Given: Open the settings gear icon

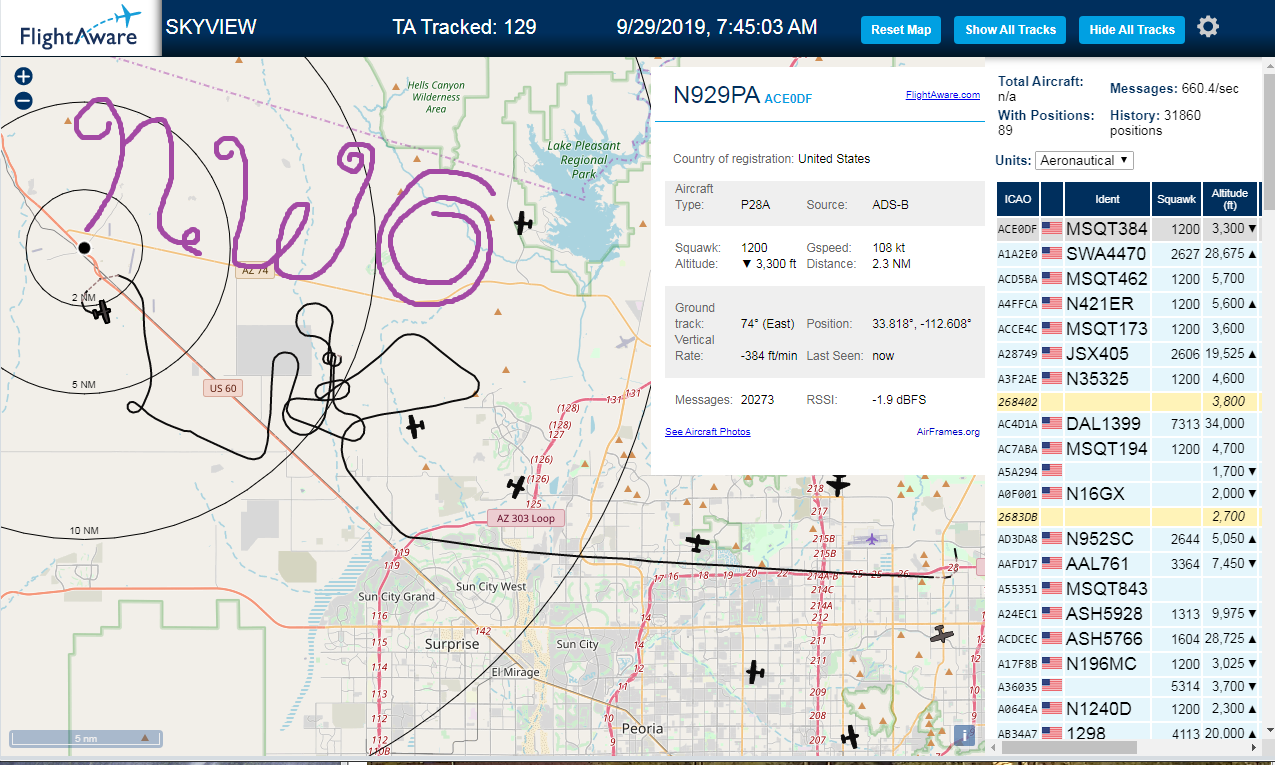Looking at the screenshot, I should (1208, 27).
